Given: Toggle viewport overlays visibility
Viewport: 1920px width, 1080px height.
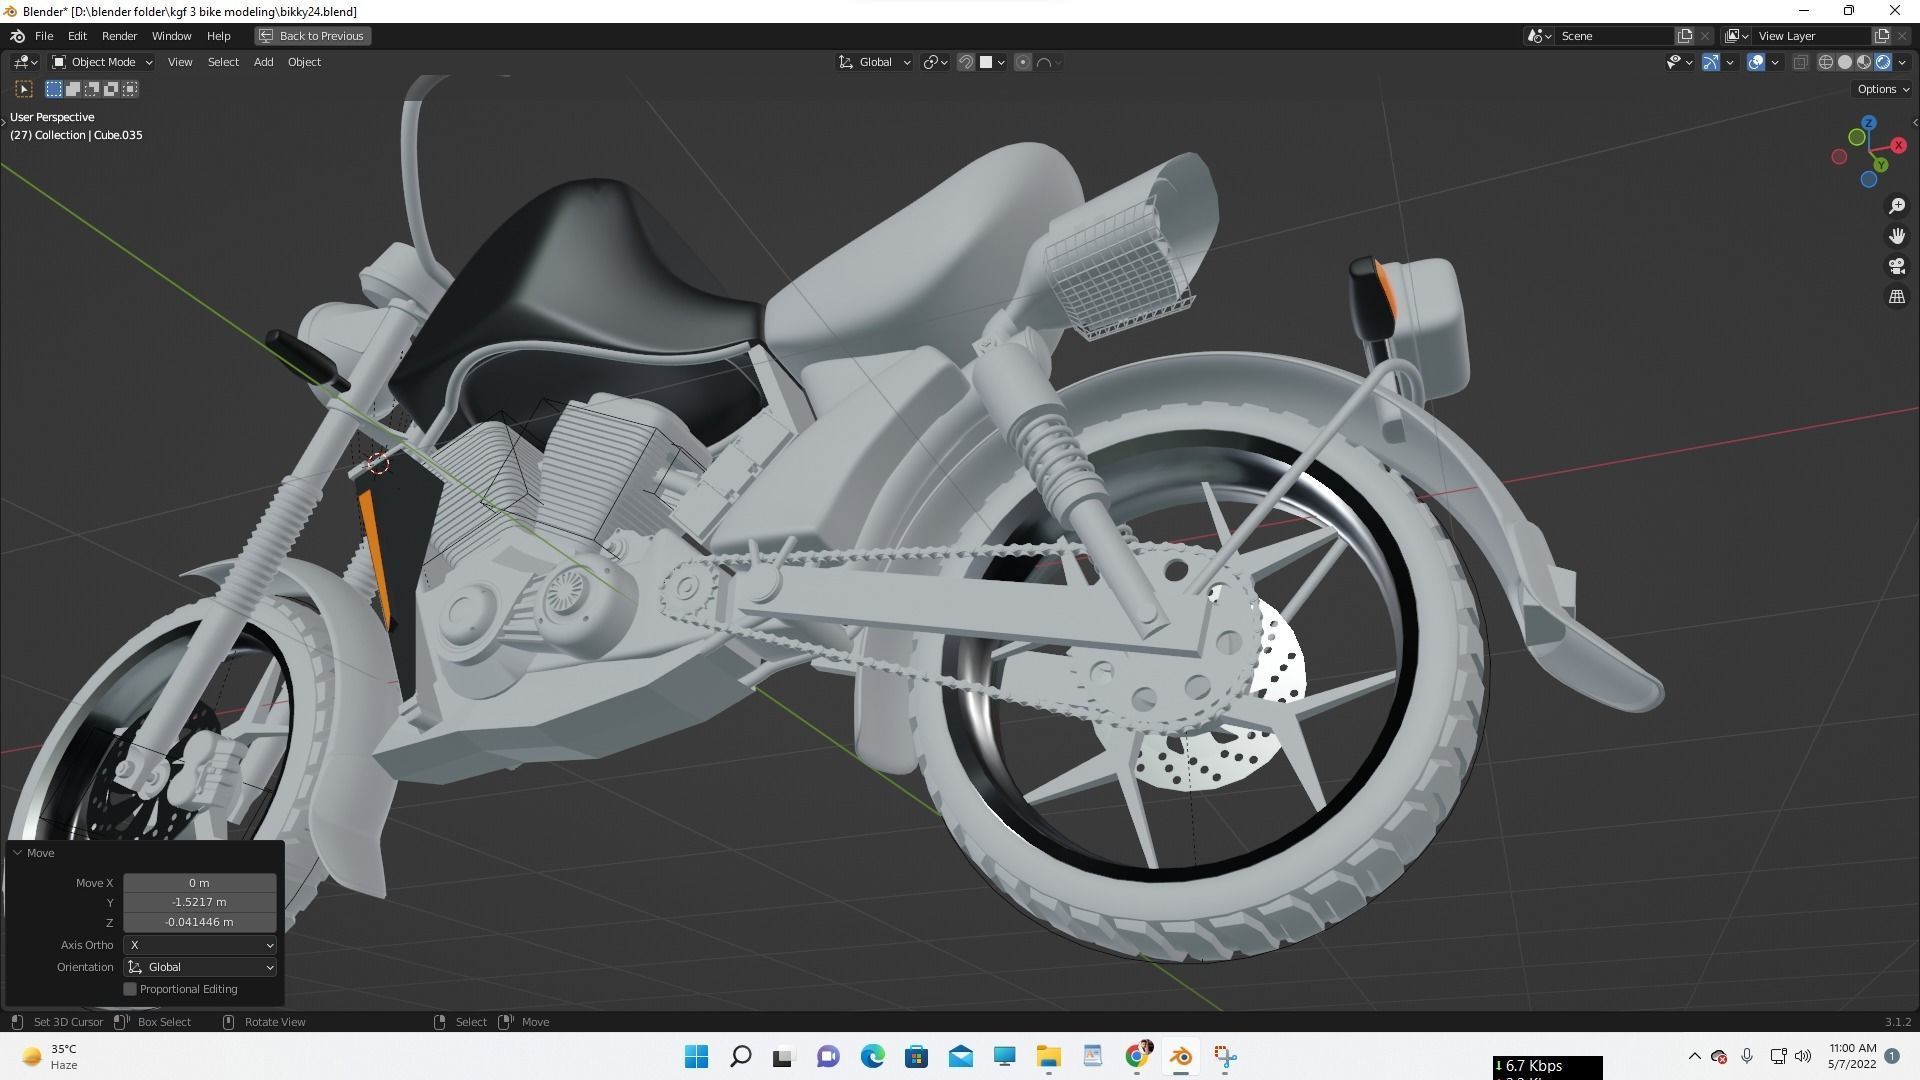Looking at the screenshot, I should click(x=1755, y=62).
